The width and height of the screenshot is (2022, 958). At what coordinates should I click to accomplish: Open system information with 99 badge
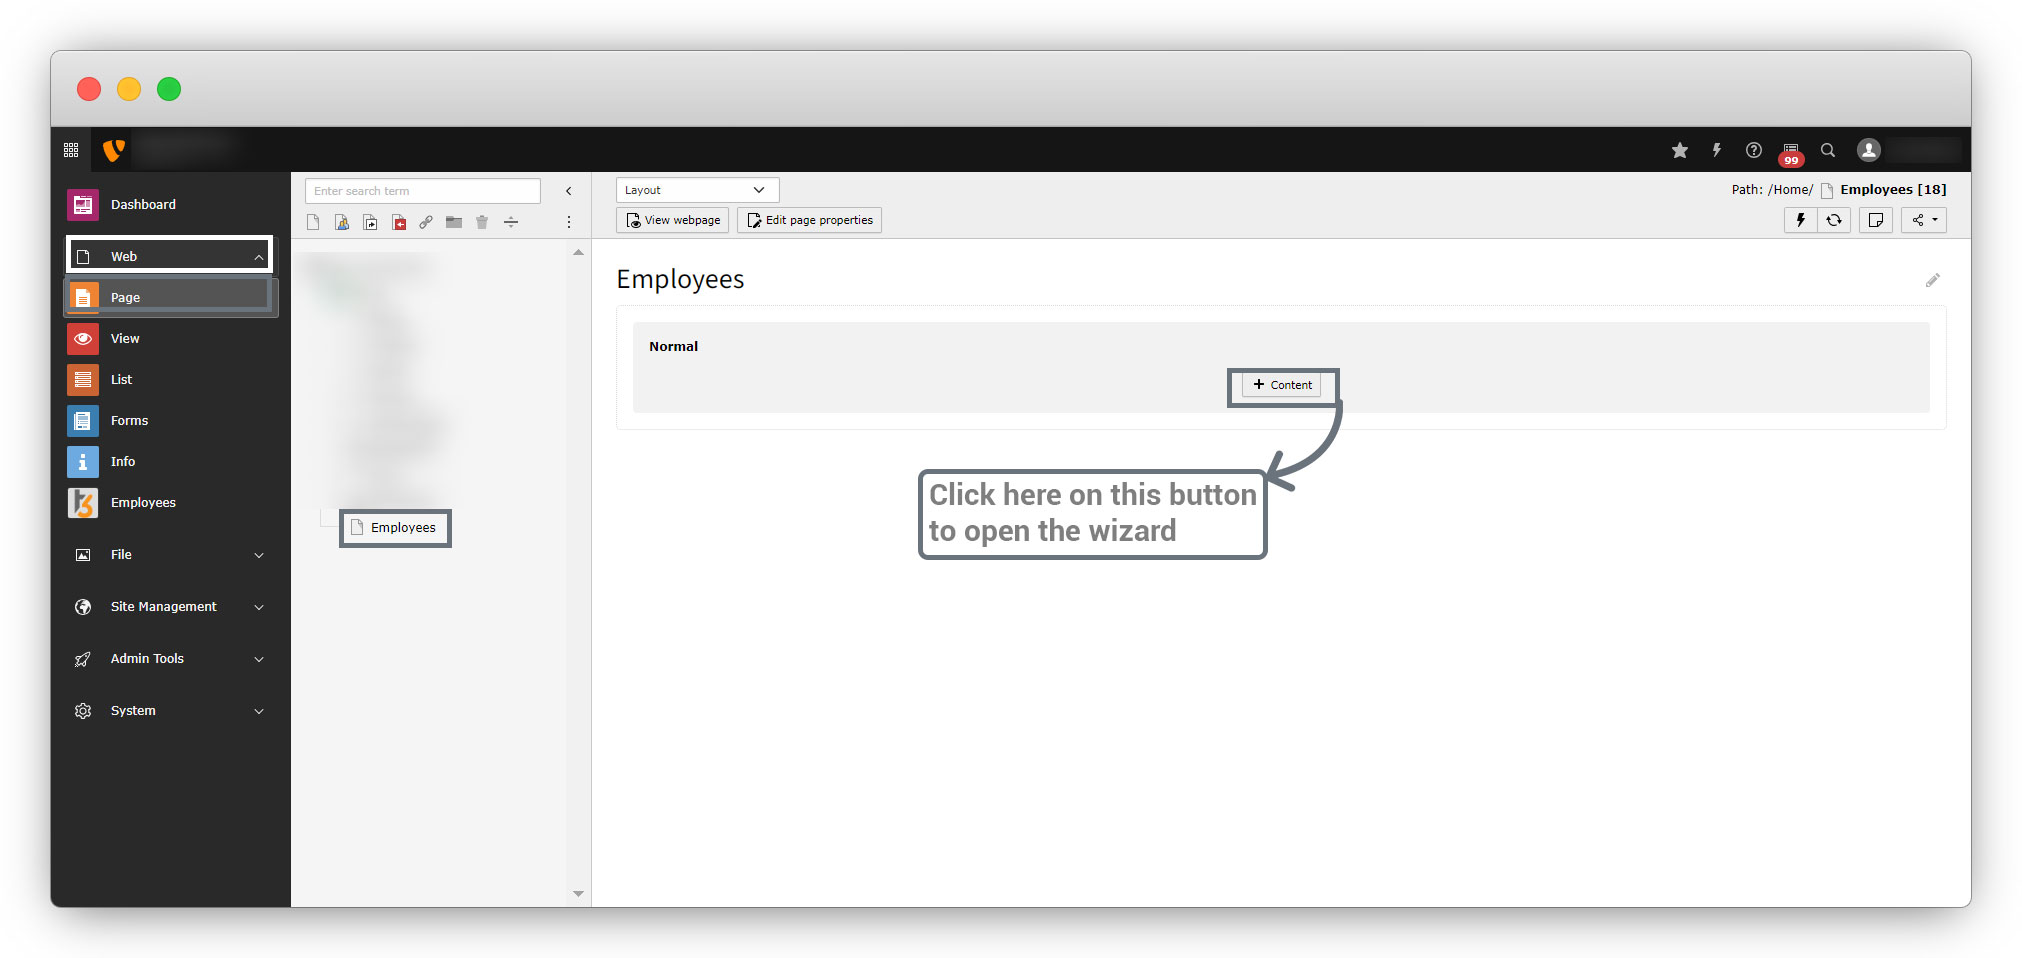1790,152
